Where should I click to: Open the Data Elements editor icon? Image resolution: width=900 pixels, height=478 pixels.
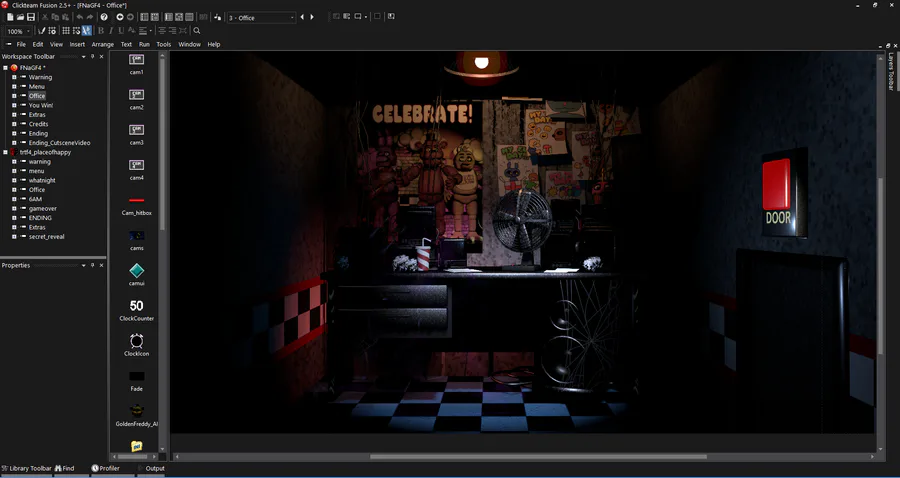189,17
